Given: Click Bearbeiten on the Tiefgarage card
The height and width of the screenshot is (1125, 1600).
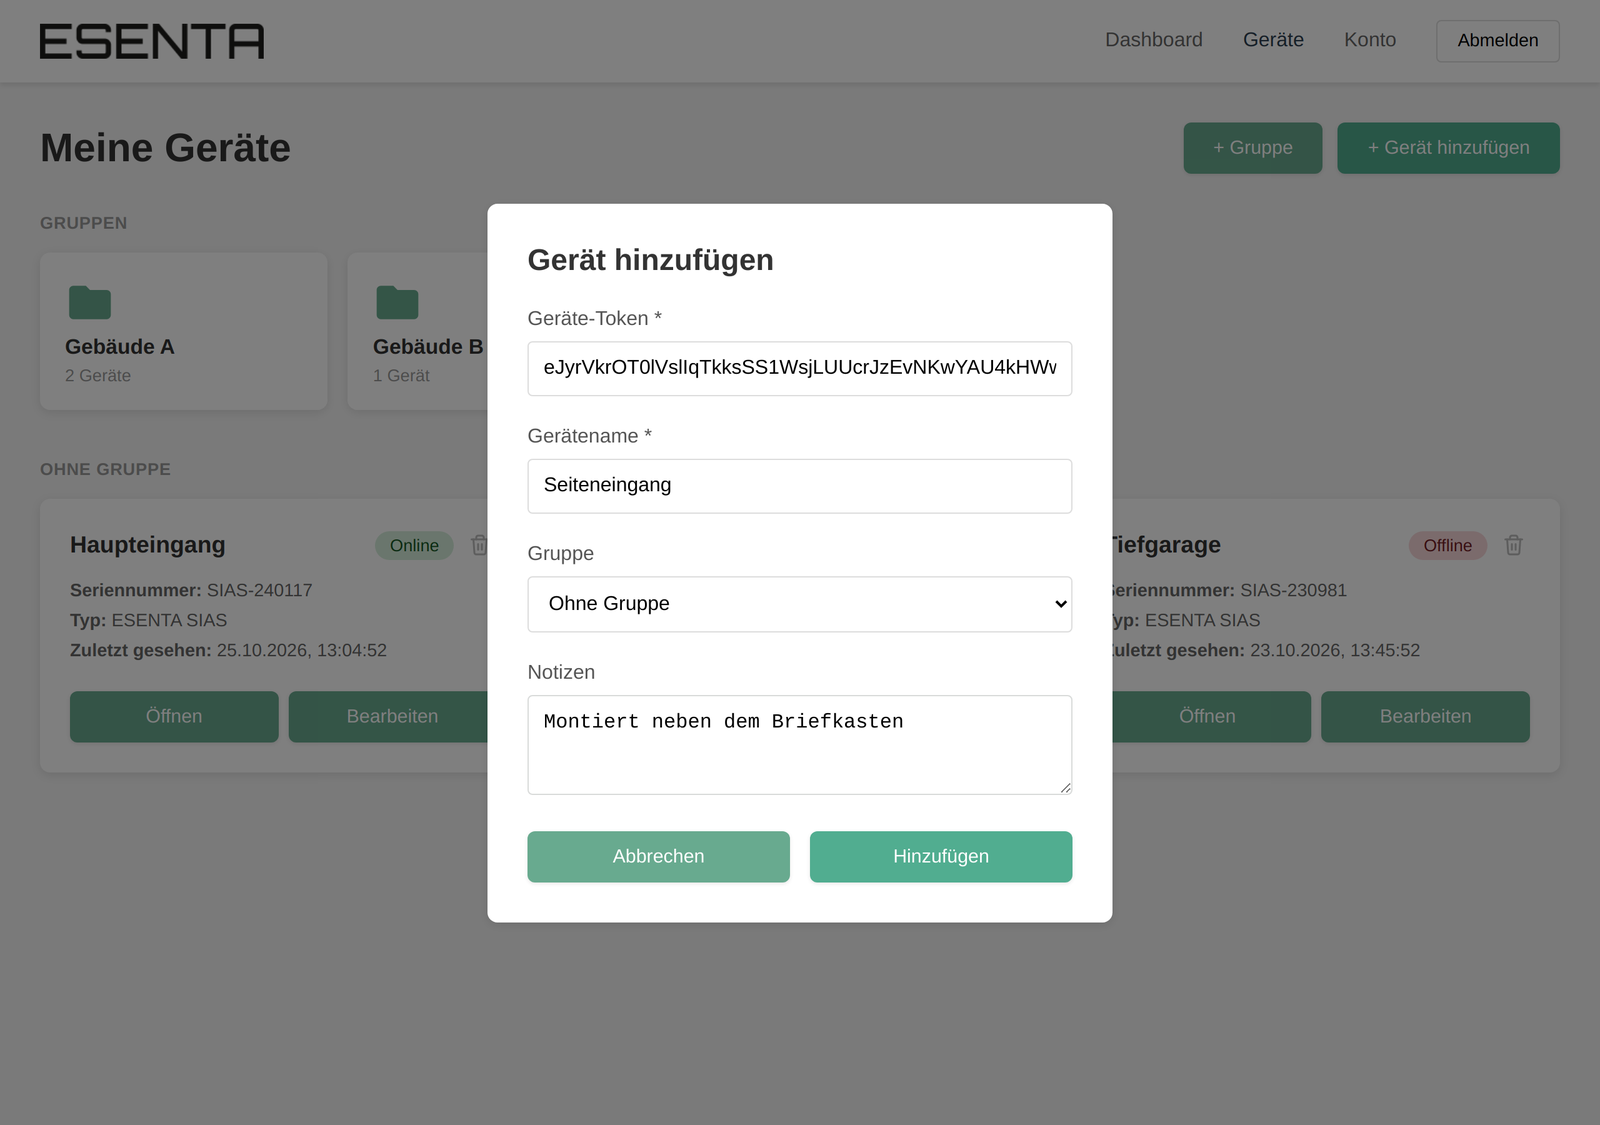Looking at the screenshot, I should click(1426, 717).
